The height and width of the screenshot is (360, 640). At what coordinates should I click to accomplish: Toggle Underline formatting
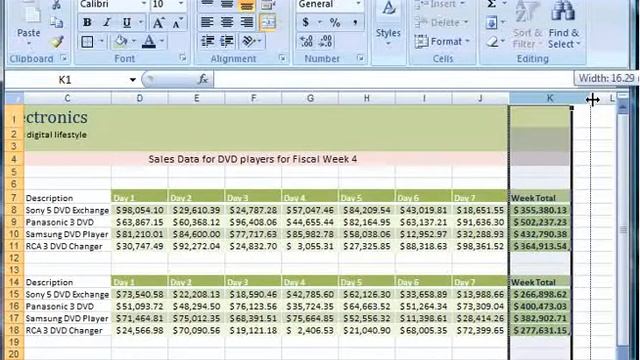127,22
